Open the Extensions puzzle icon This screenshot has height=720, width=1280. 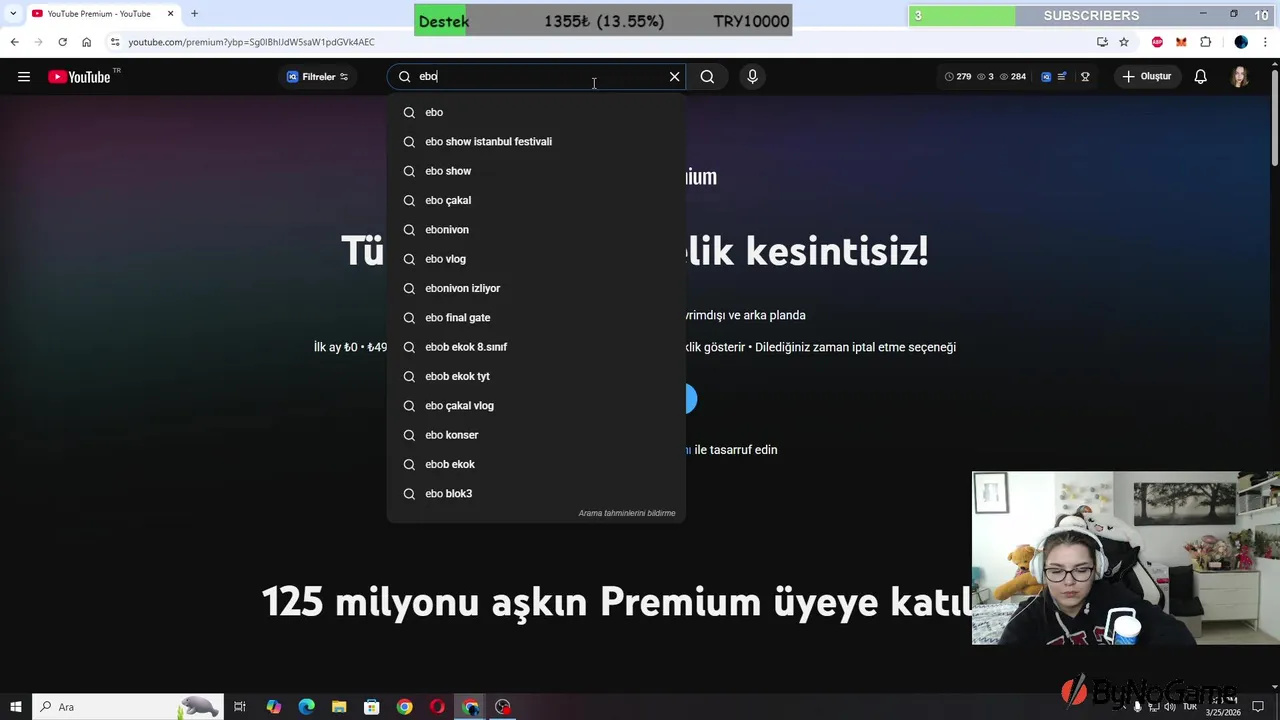(1205, 42)
